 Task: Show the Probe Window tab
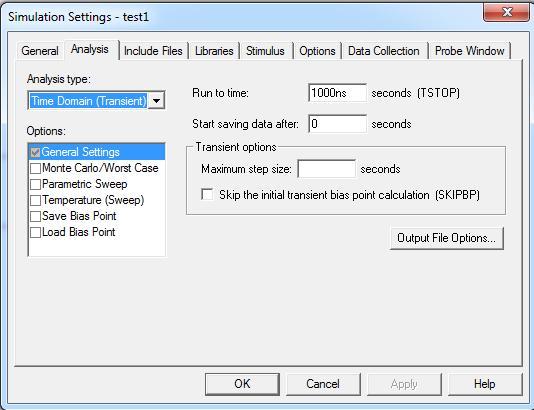click(470, 51)
